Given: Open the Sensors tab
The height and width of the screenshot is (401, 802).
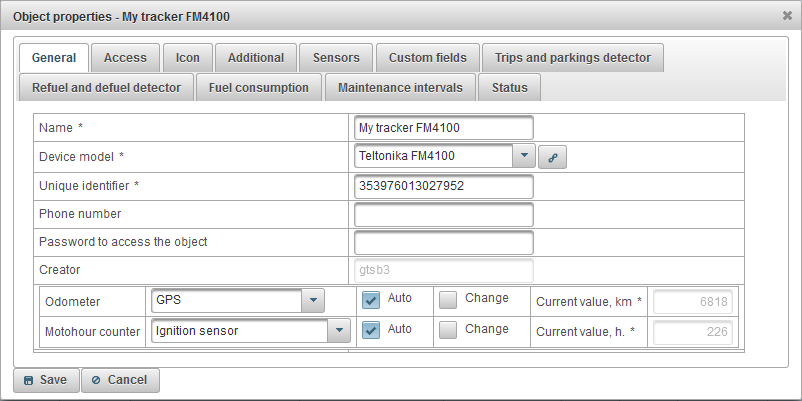Looking at the screenshot, I should (336, 58).
